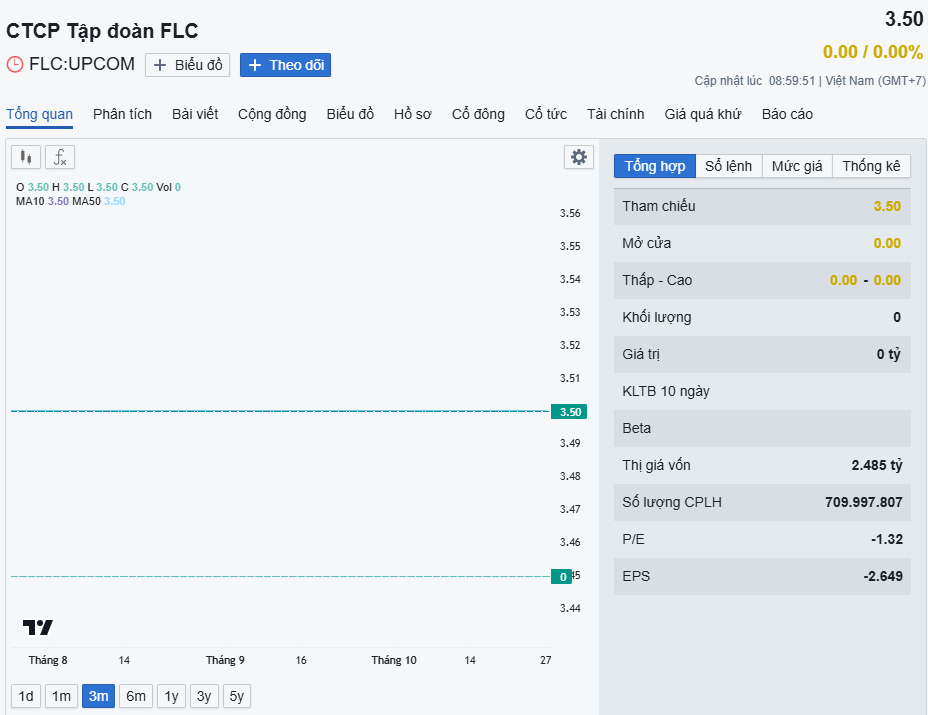Click the 3.44 price axis label
Image resolution: width=928 pixels, height=715 pixels.
coord(570,608)
